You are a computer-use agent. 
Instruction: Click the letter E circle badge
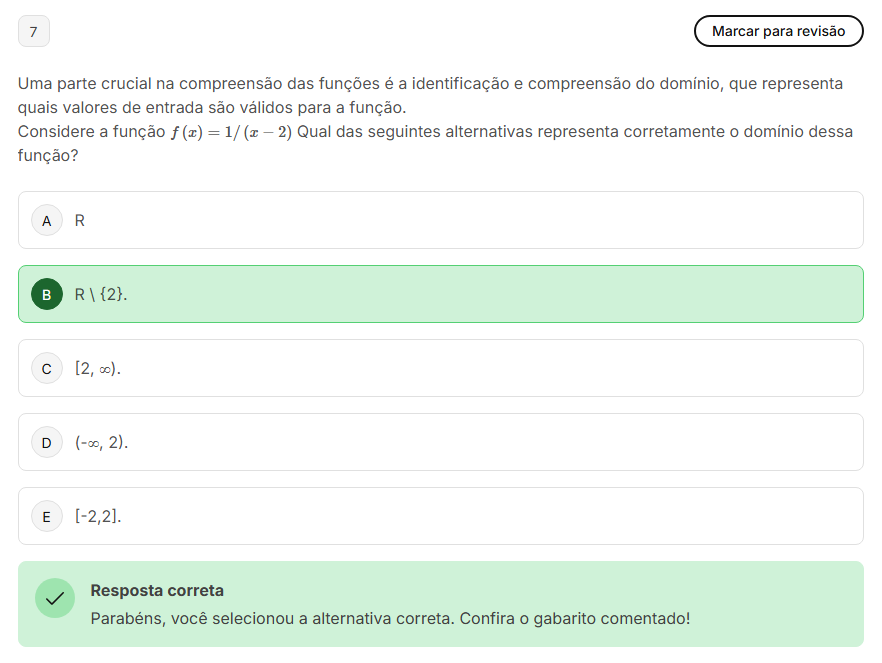47,517
